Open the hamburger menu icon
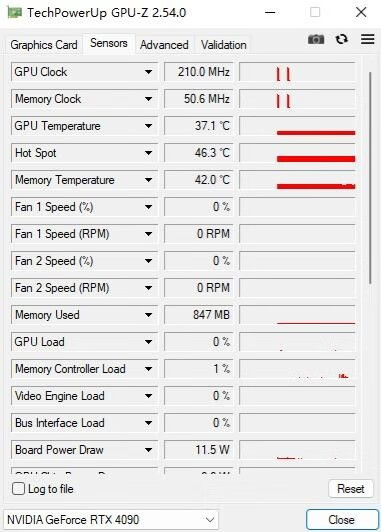 [367, 39]
